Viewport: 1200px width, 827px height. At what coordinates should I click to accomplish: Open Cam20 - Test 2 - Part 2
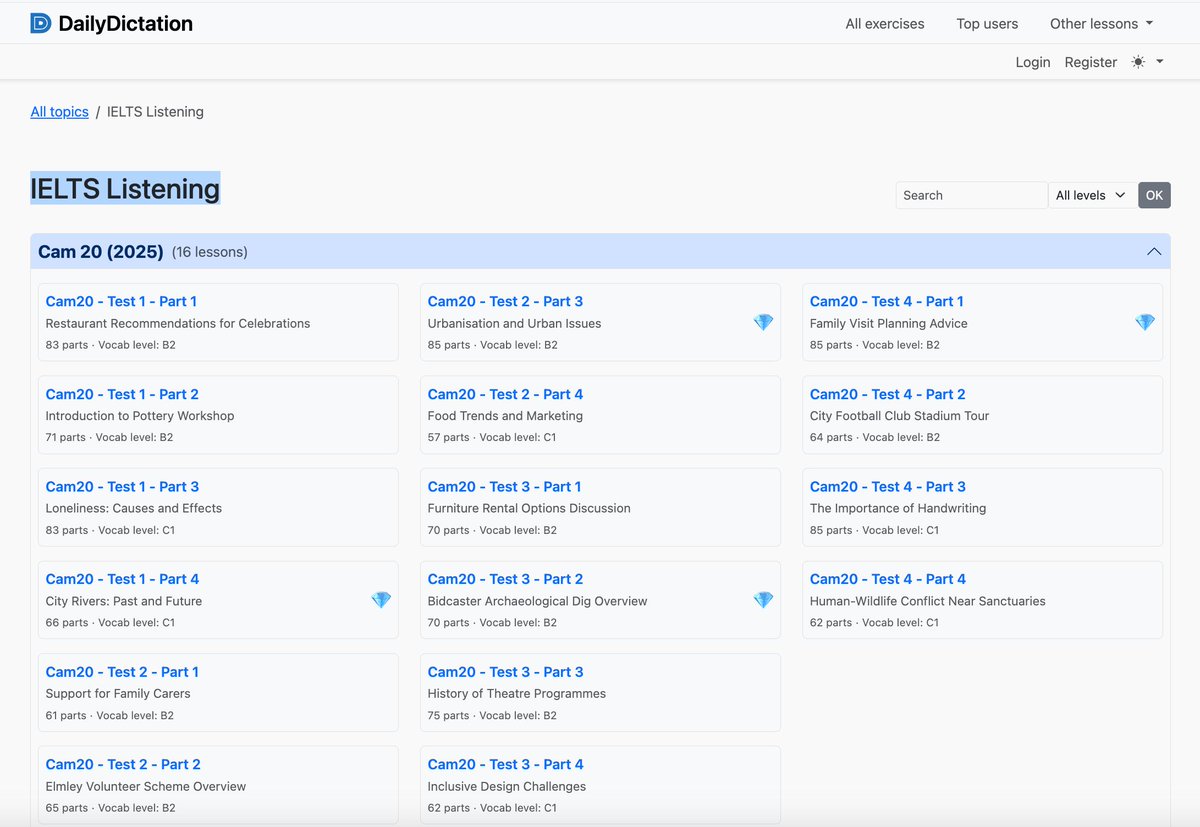123,764
